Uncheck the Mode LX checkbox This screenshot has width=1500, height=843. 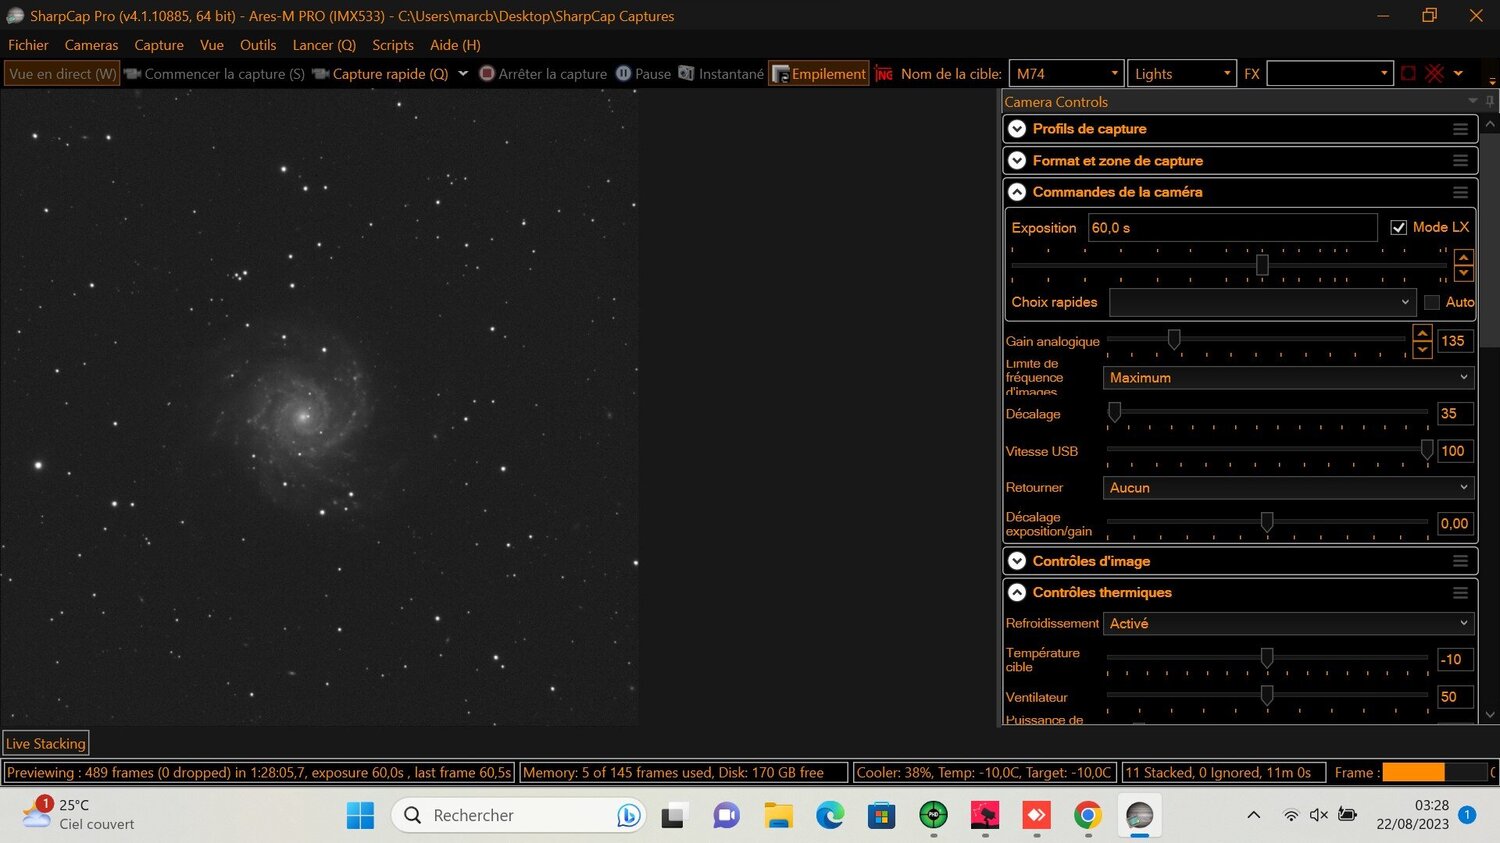(1399, 228)
